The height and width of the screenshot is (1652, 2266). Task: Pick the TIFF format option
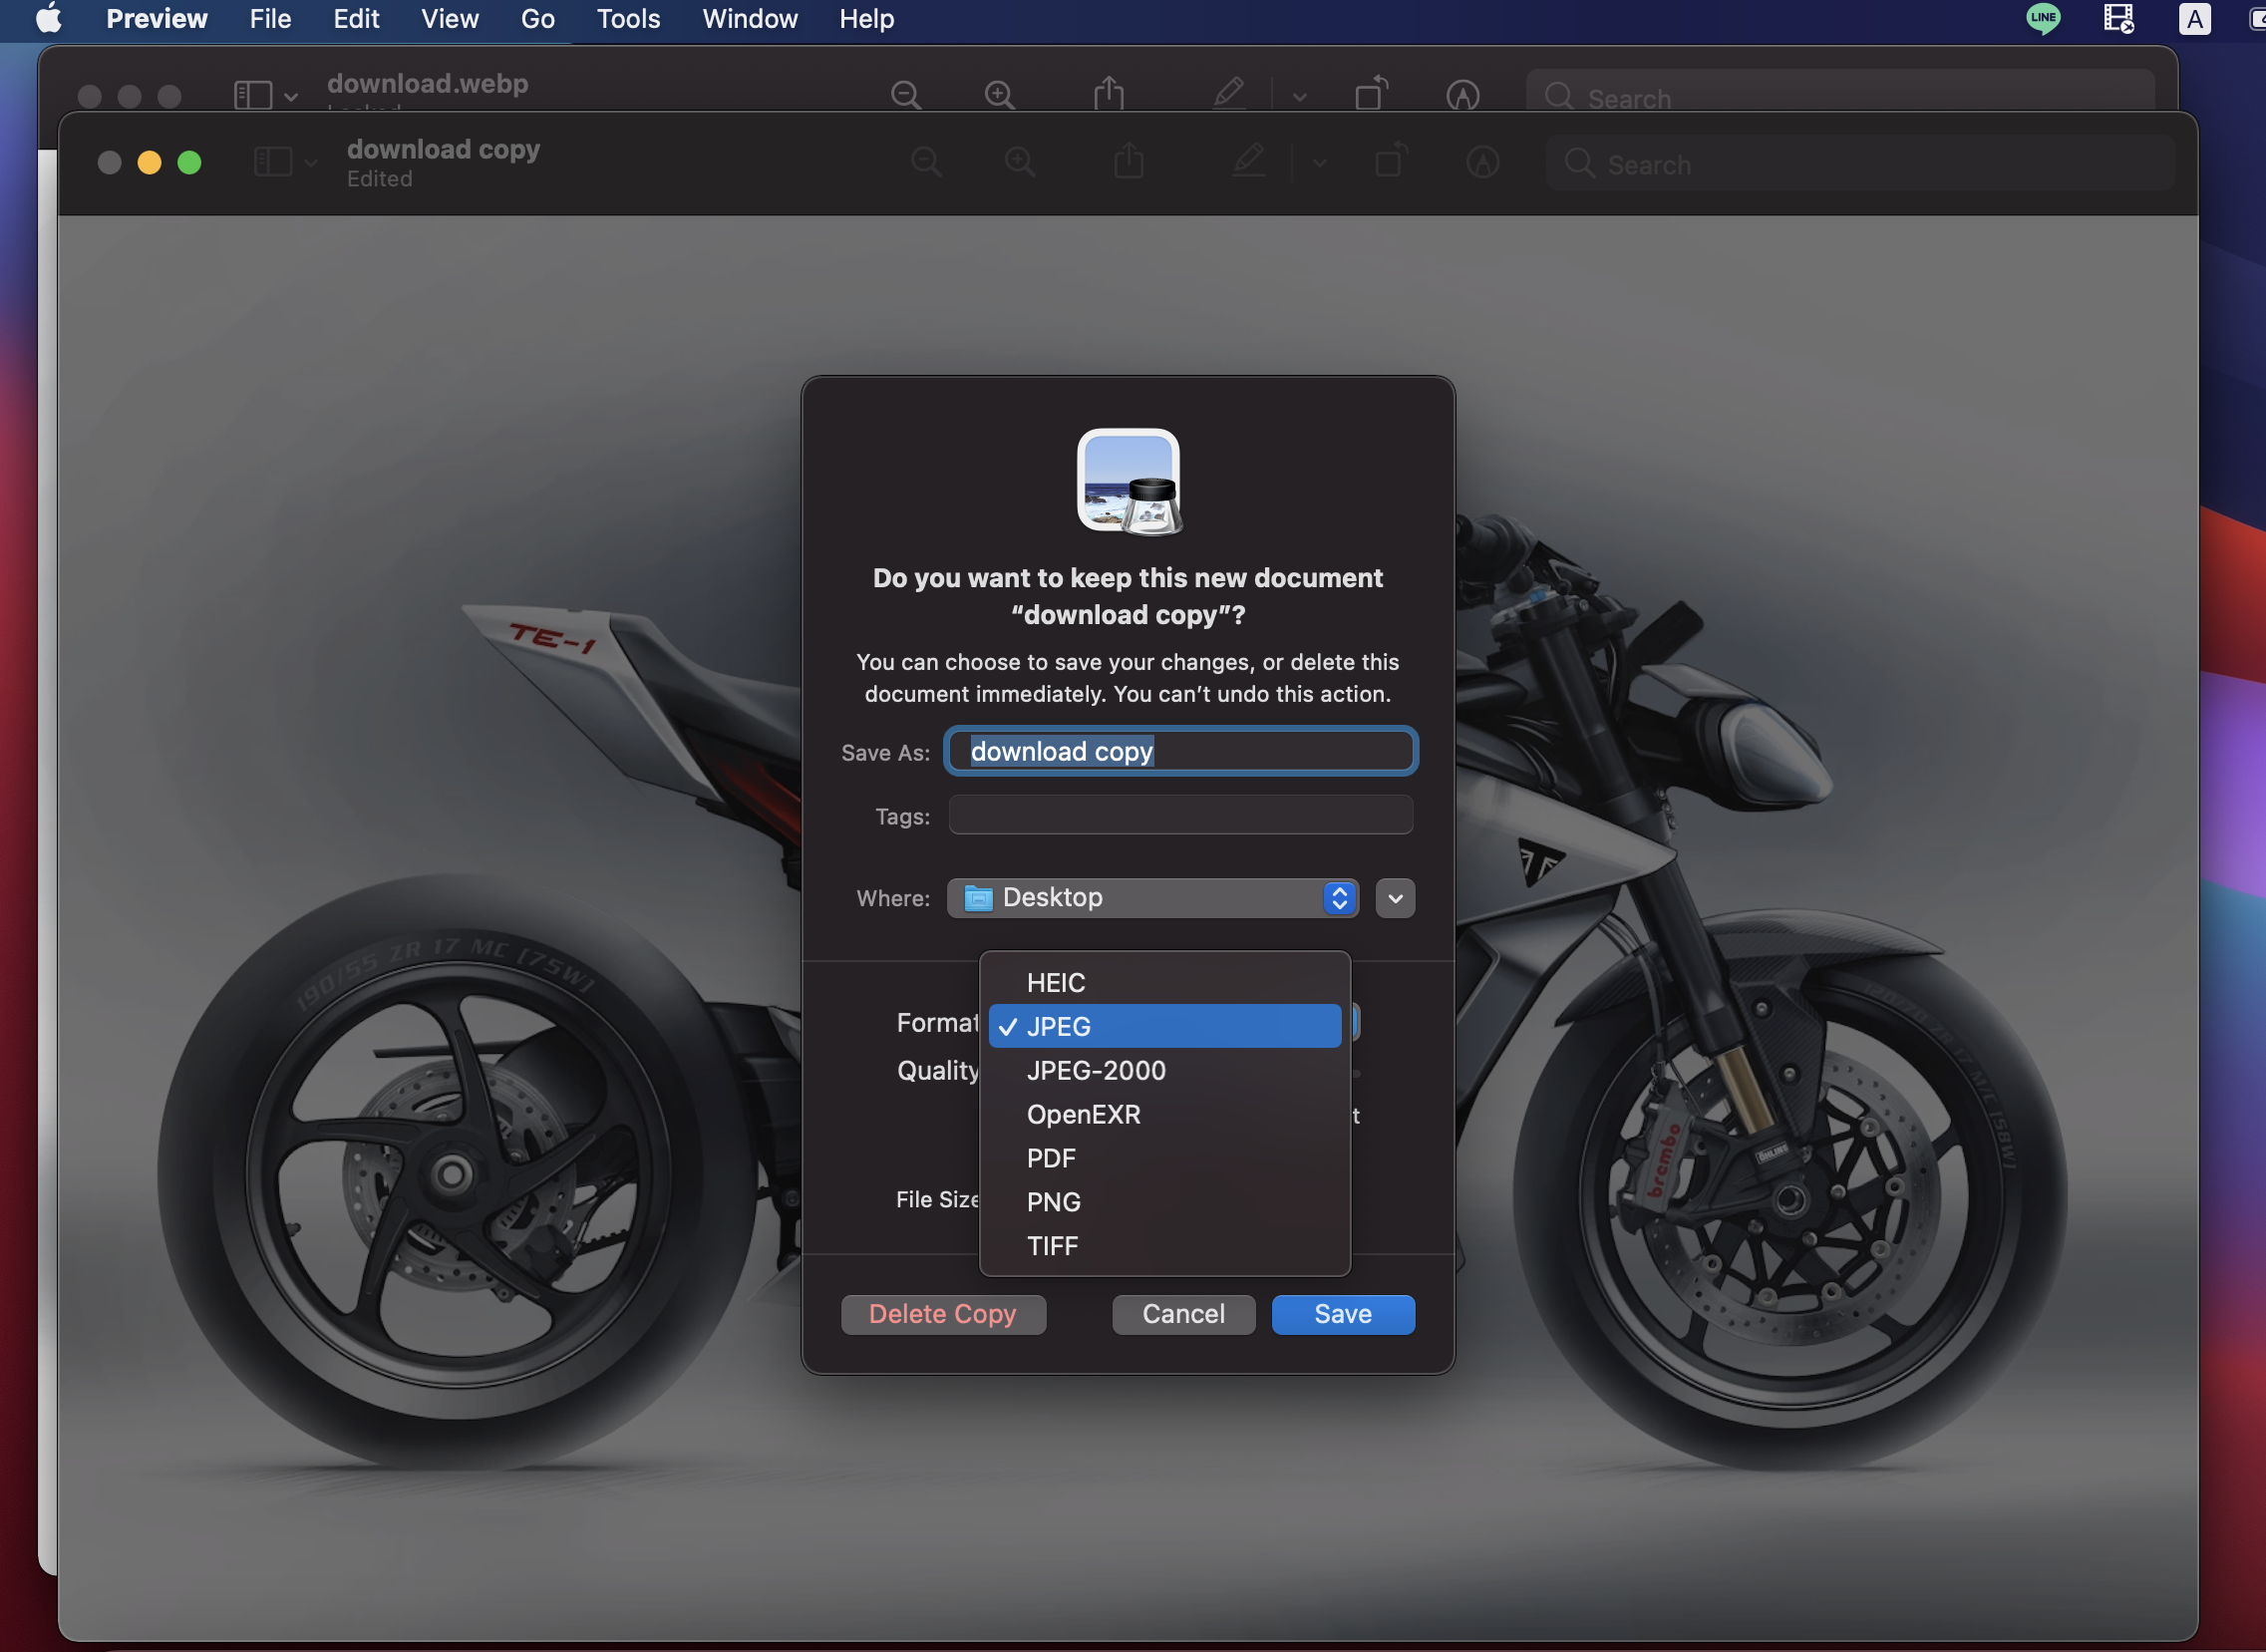[1052, 1246]
